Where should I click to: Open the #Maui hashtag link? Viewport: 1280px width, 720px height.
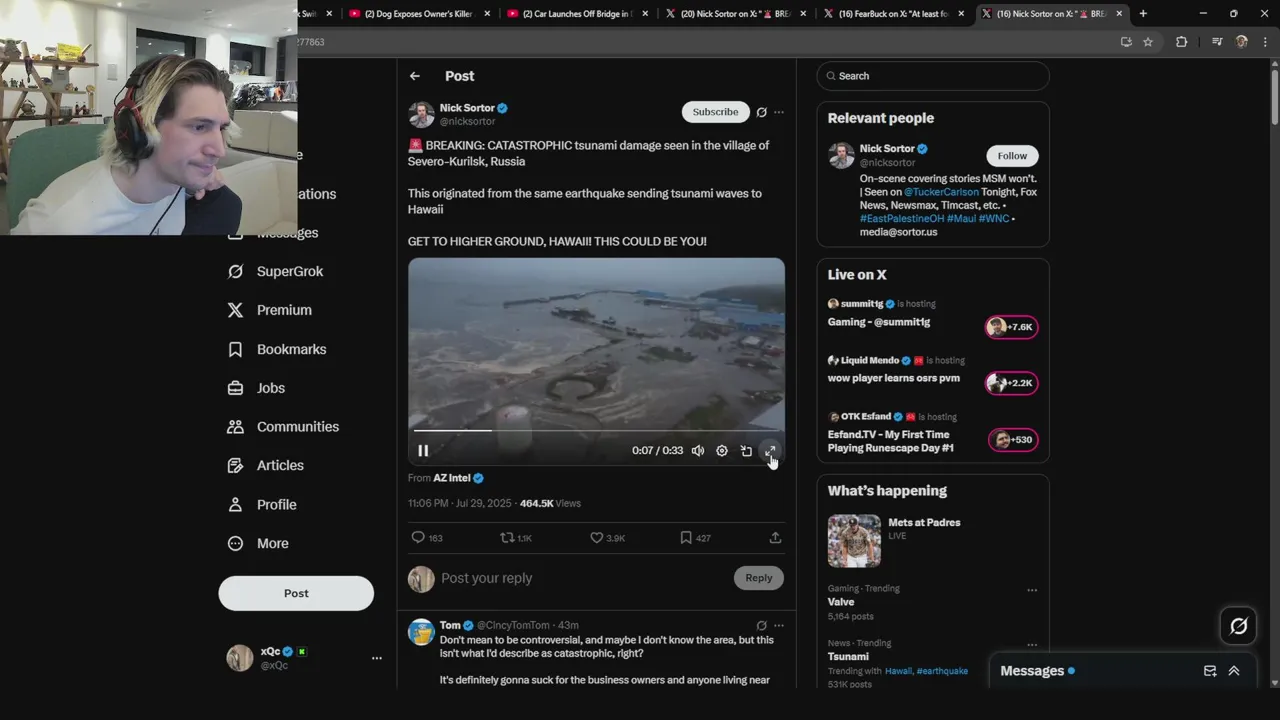pos(961,218)
